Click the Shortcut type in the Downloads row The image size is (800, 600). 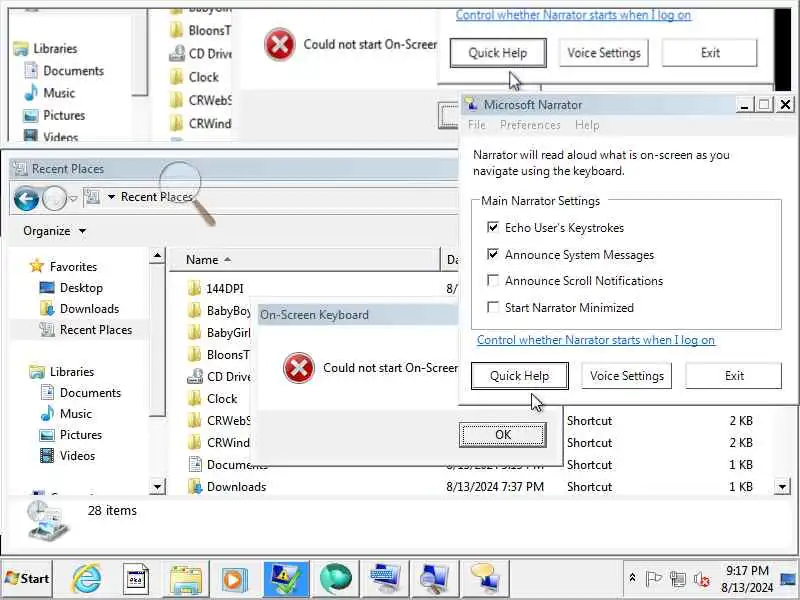589,487
